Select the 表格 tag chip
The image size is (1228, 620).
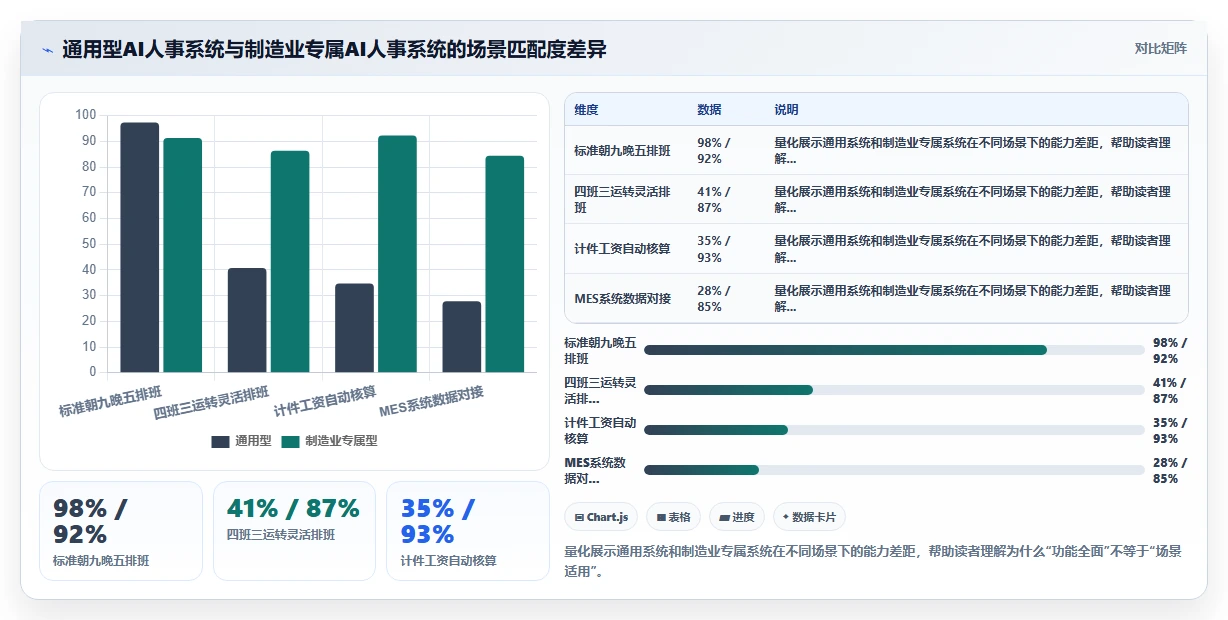click(x=673, y=517)
